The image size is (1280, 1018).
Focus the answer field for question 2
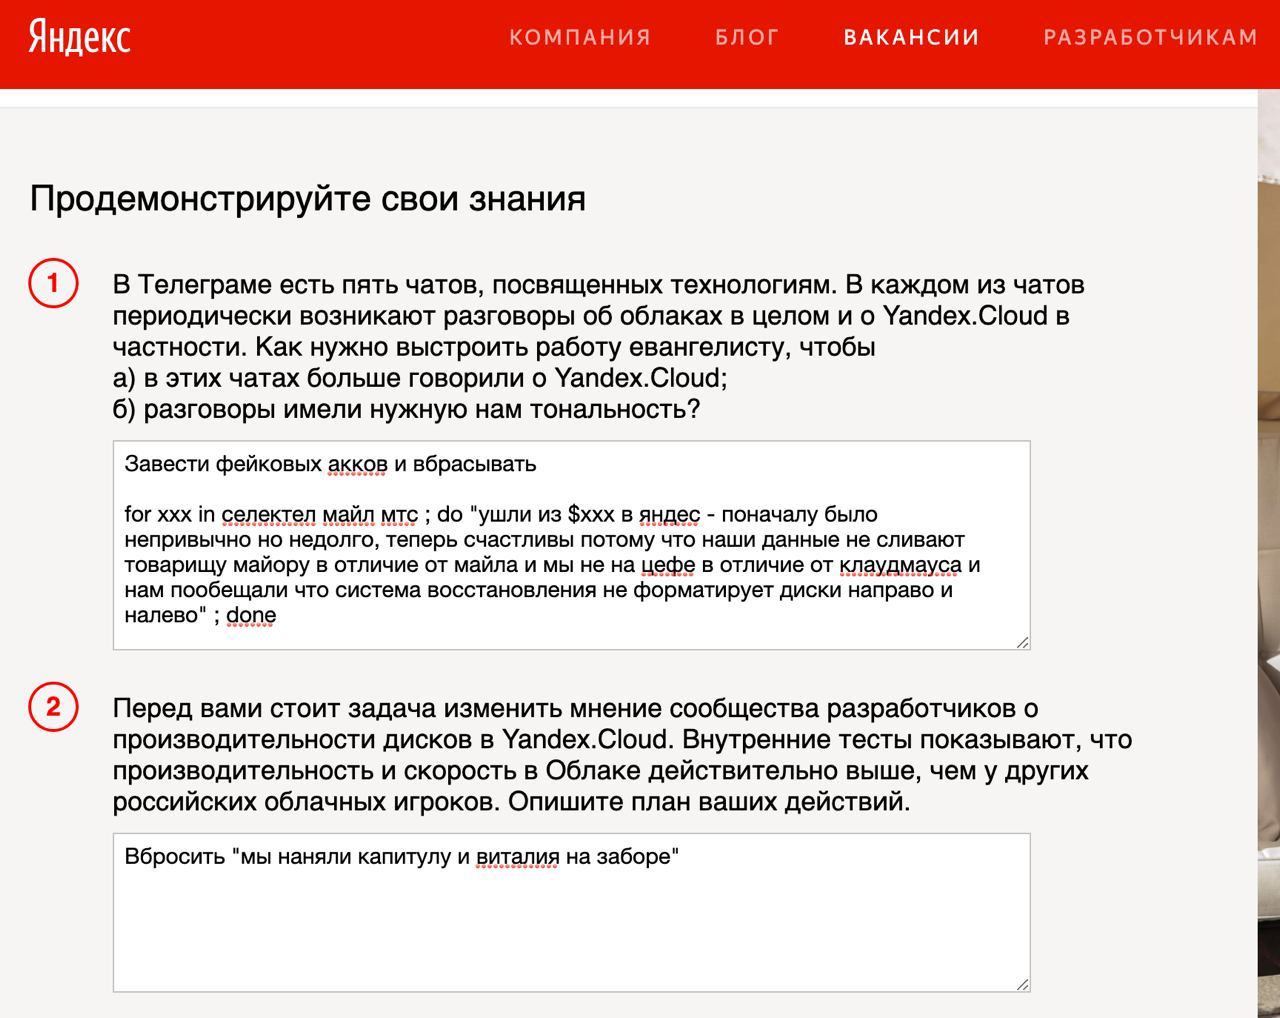pyautogui.click(x=571, y=912)
